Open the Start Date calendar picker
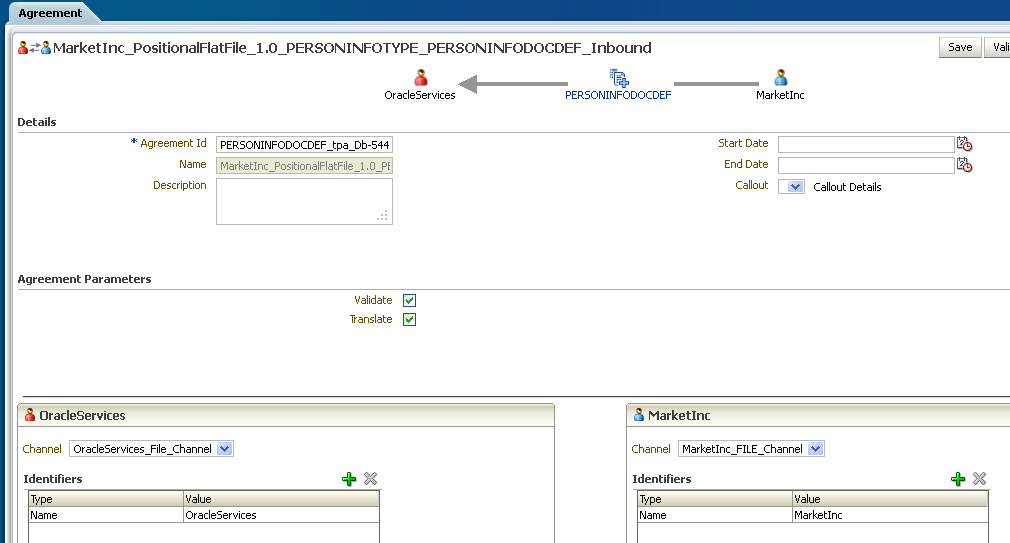Image resolution: width=1010 pixels, height=543 pixels. point(964,144)
